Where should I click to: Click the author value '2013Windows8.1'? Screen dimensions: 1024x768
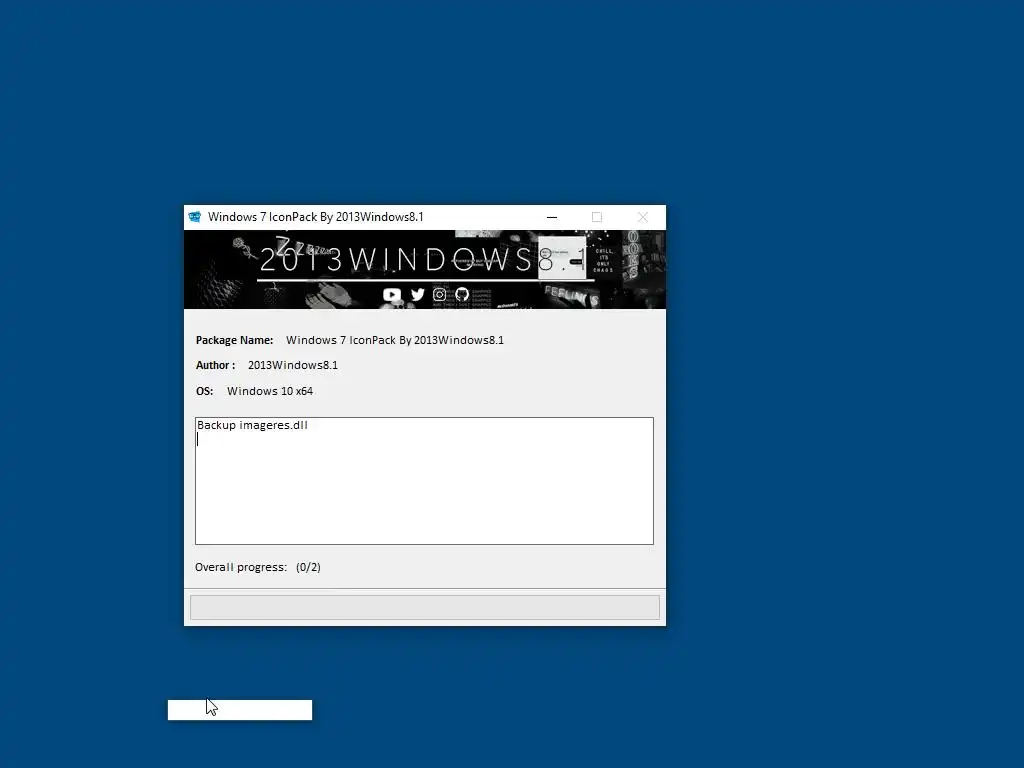click(x=293, y=365)
